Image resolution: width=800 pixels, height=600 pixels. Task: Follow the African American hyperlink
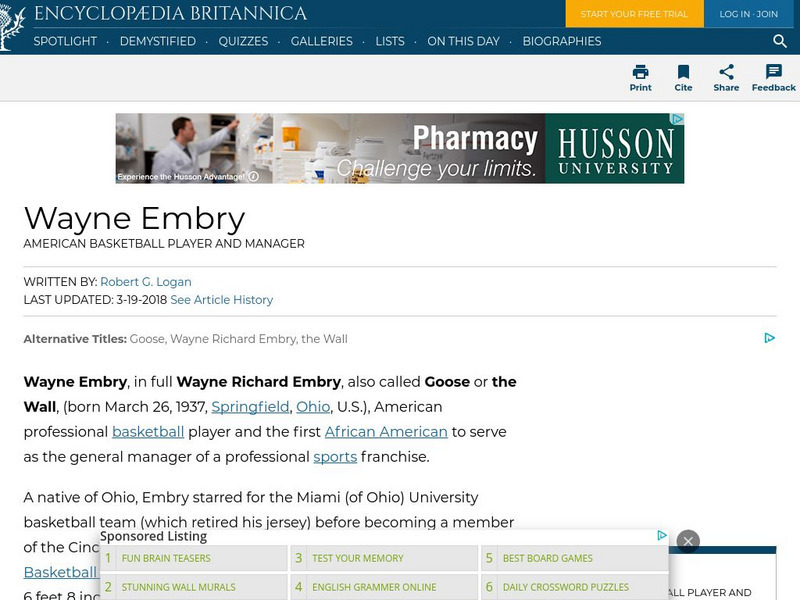tap(386, 432)
